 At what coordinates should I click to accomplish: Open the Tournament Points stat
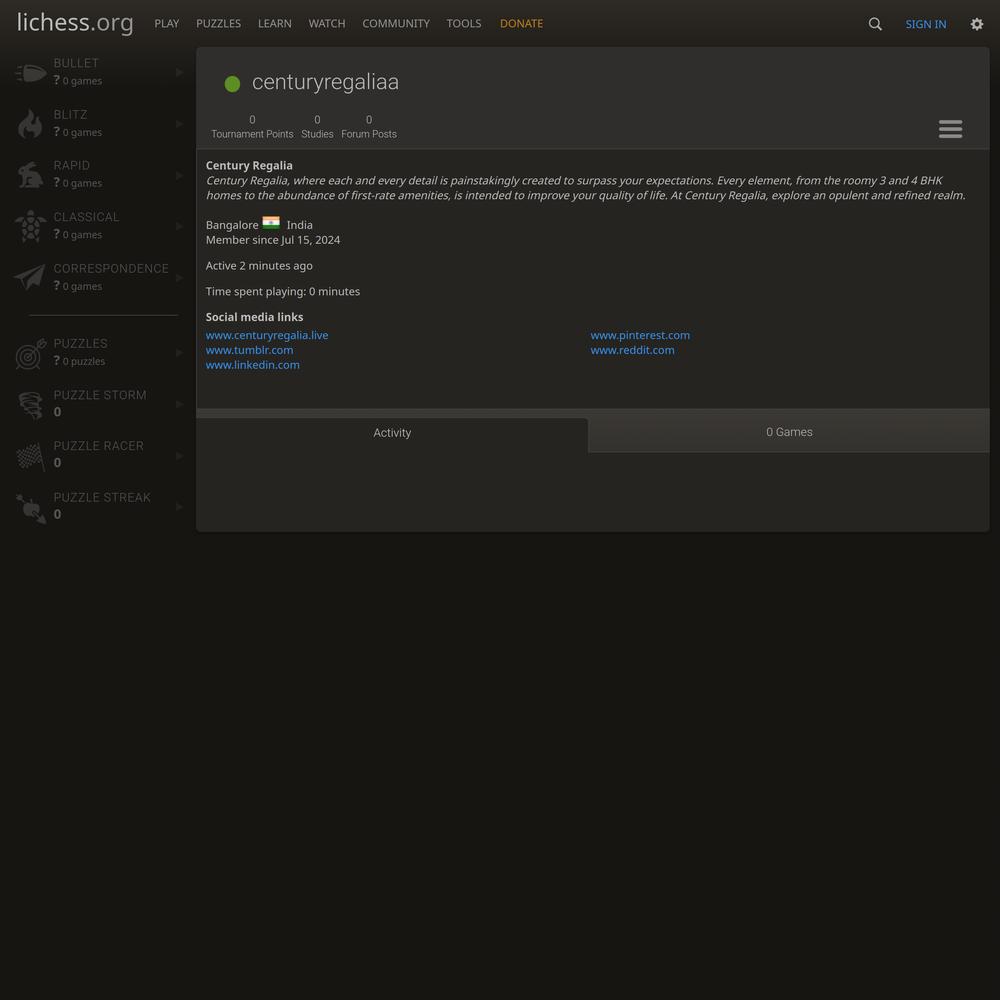(252, 127)
